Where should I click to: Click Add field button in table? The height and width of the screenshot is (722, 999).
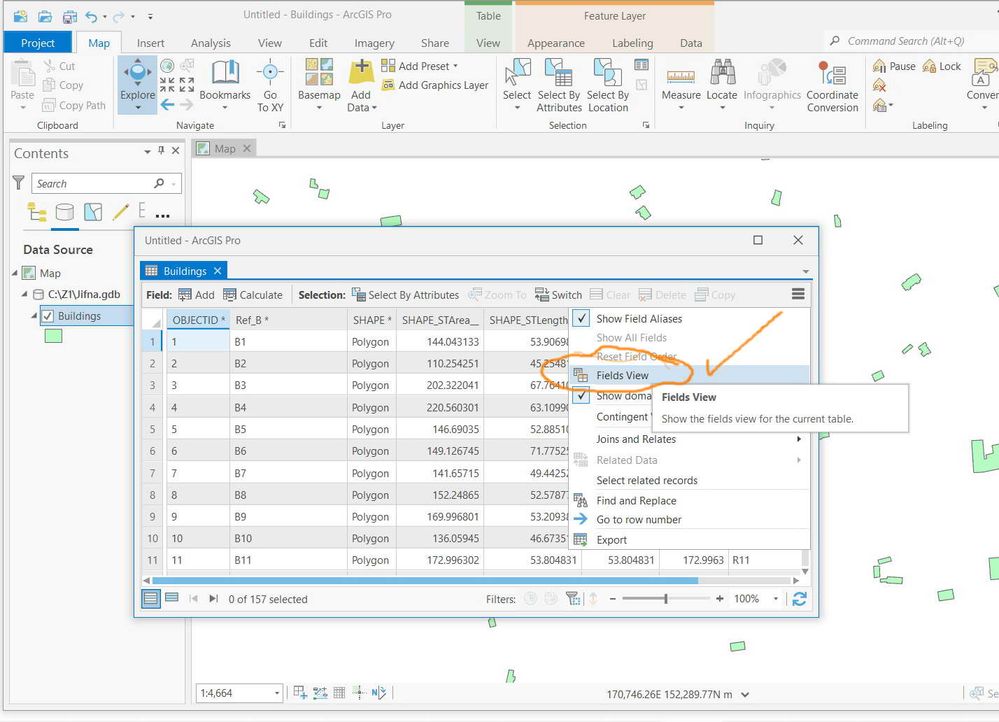coord(196,295)
